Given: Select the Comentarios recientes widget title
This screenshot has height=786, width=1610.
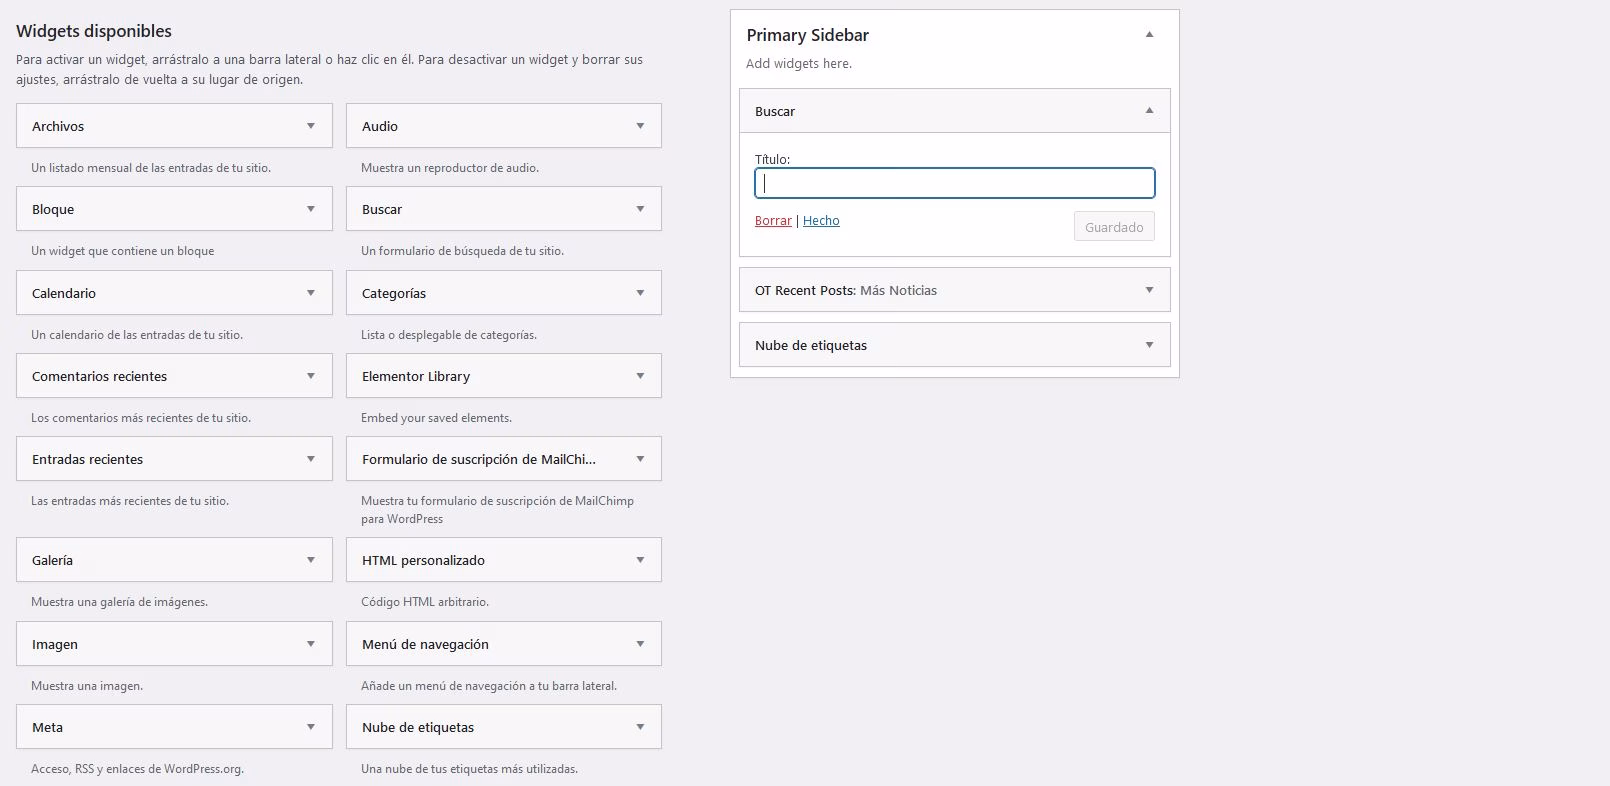Looking at the screenshot, I should coord(100,376).
